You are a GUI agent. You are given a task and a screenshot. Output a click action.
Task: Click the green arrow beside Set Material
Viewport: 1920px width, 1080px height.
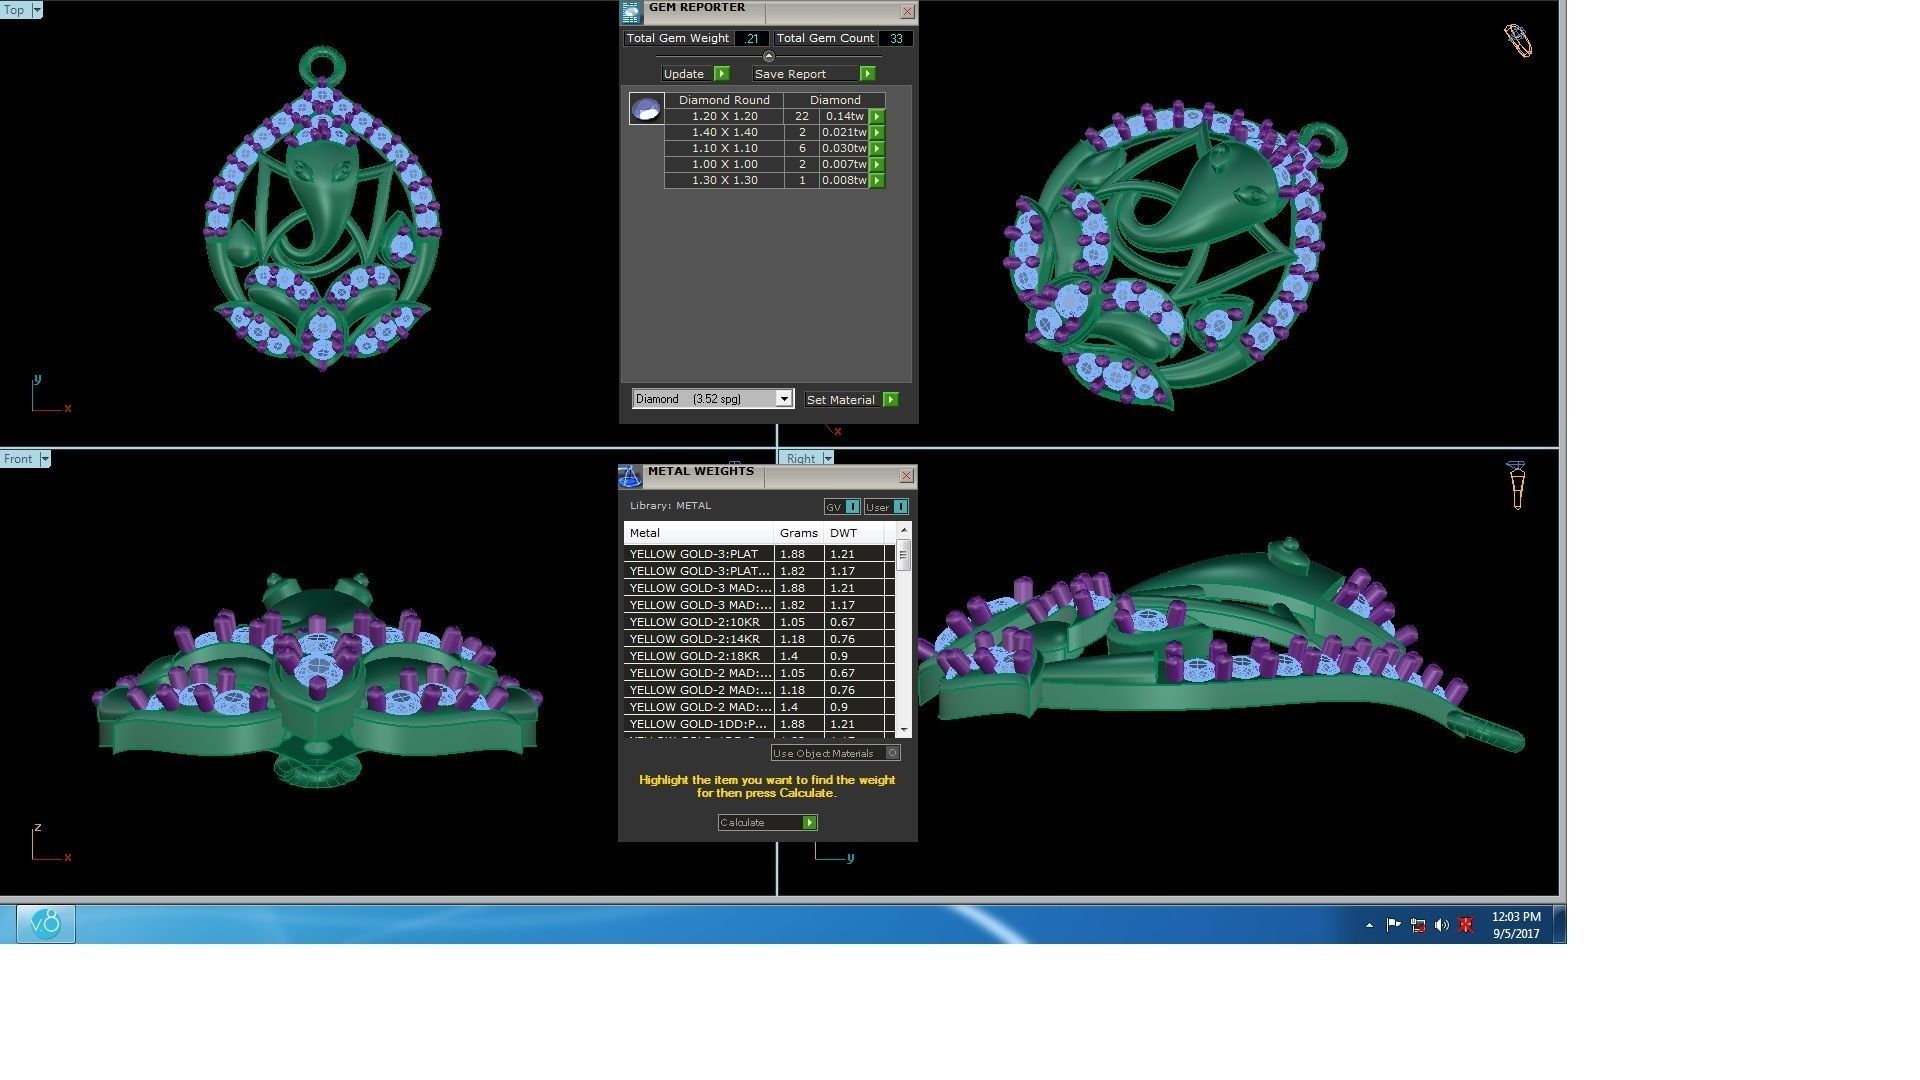[891, 400]
